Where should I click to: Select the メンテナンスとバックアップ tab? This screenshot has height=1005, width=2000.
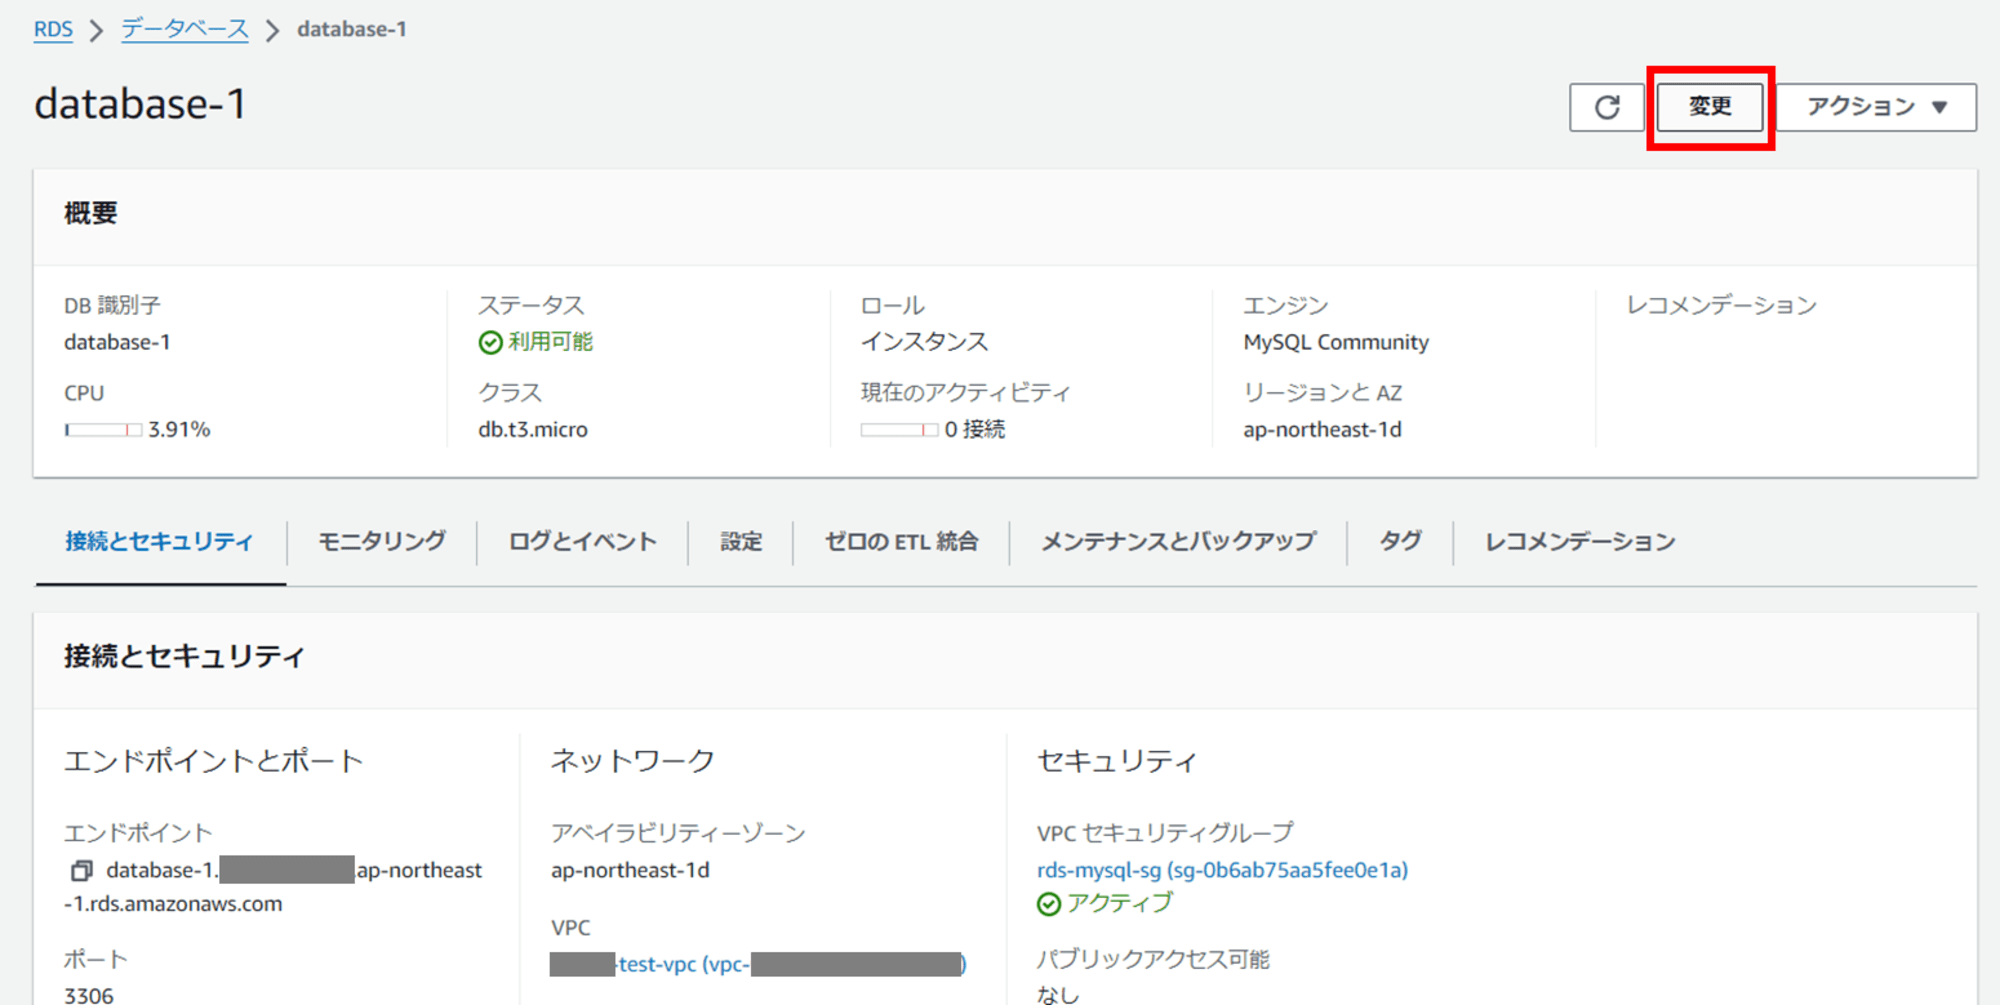(x=1179, y=542)
